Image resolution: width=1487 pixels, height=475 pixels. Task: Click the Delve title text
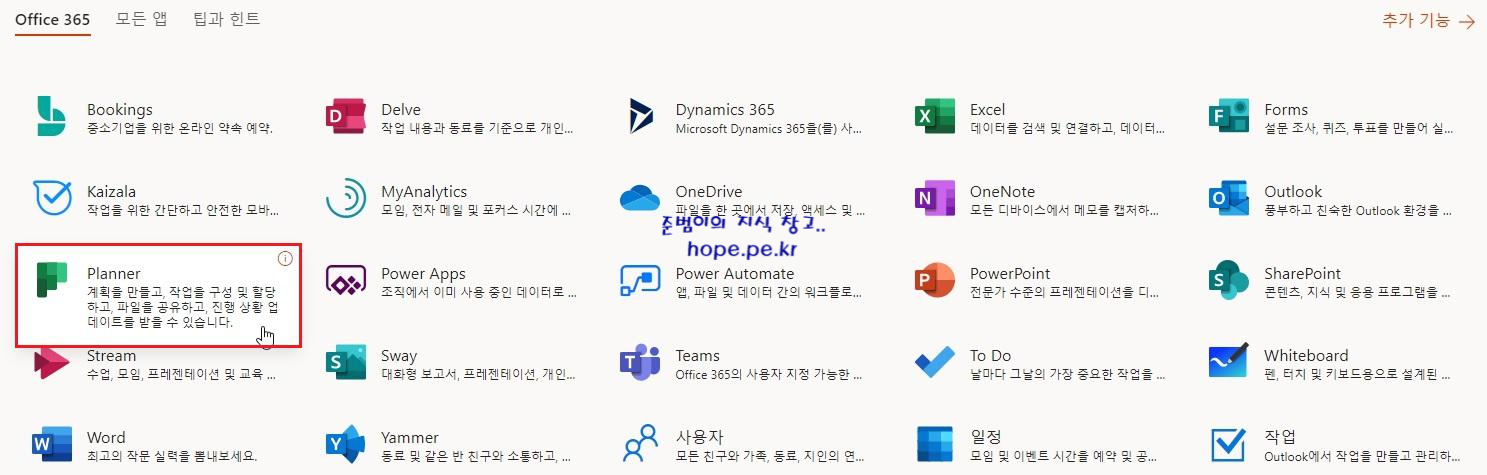point(401,109)
